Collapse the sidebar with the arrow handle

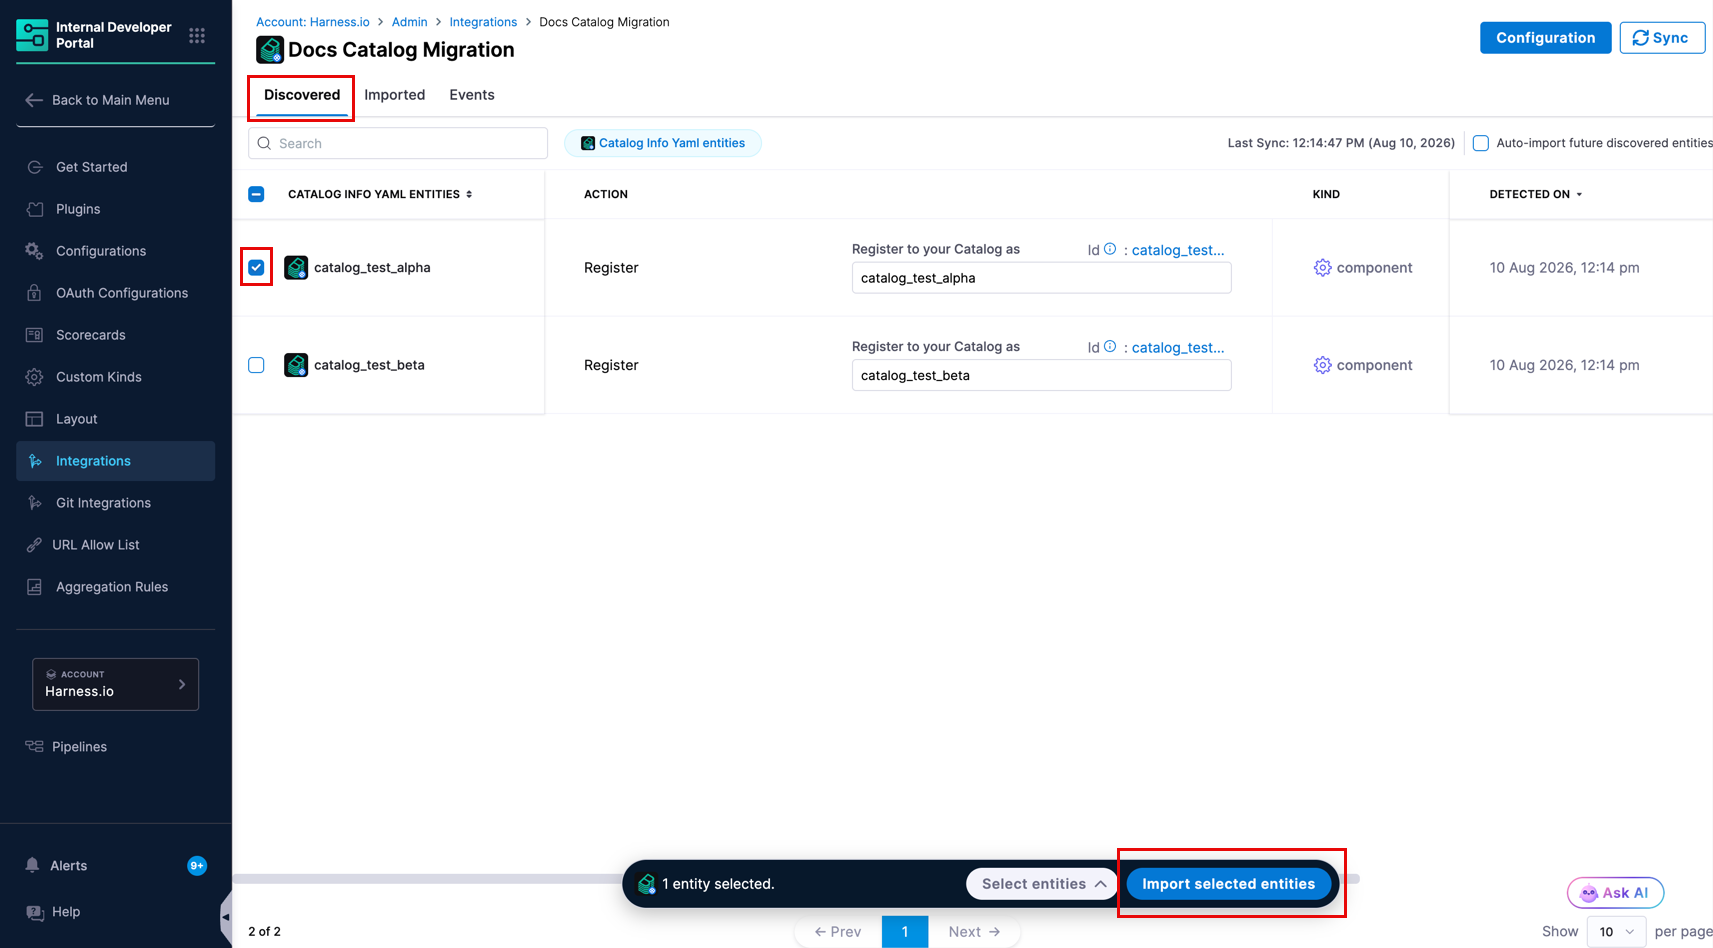[x=225, y=916]
